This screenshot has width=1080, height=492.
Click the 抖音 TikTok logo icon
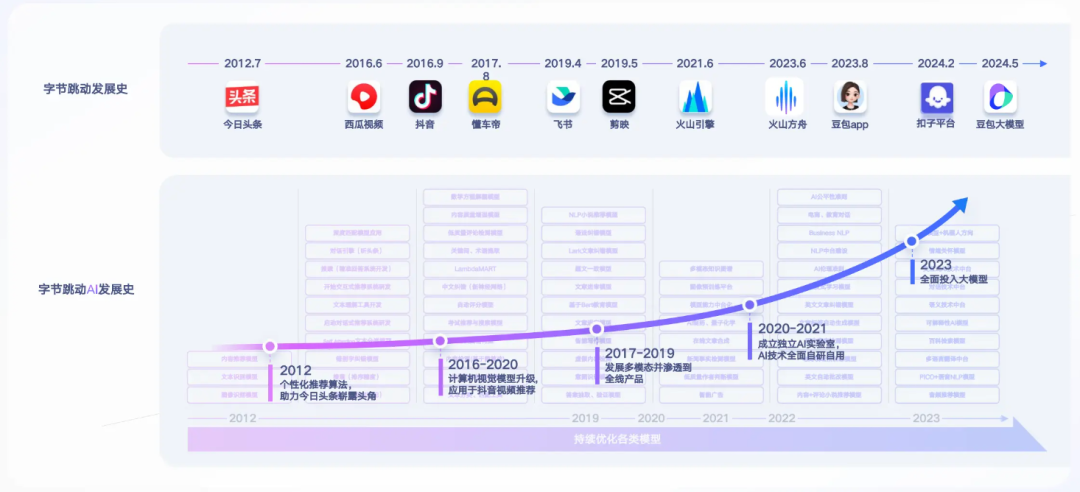(x=425, y=96)
